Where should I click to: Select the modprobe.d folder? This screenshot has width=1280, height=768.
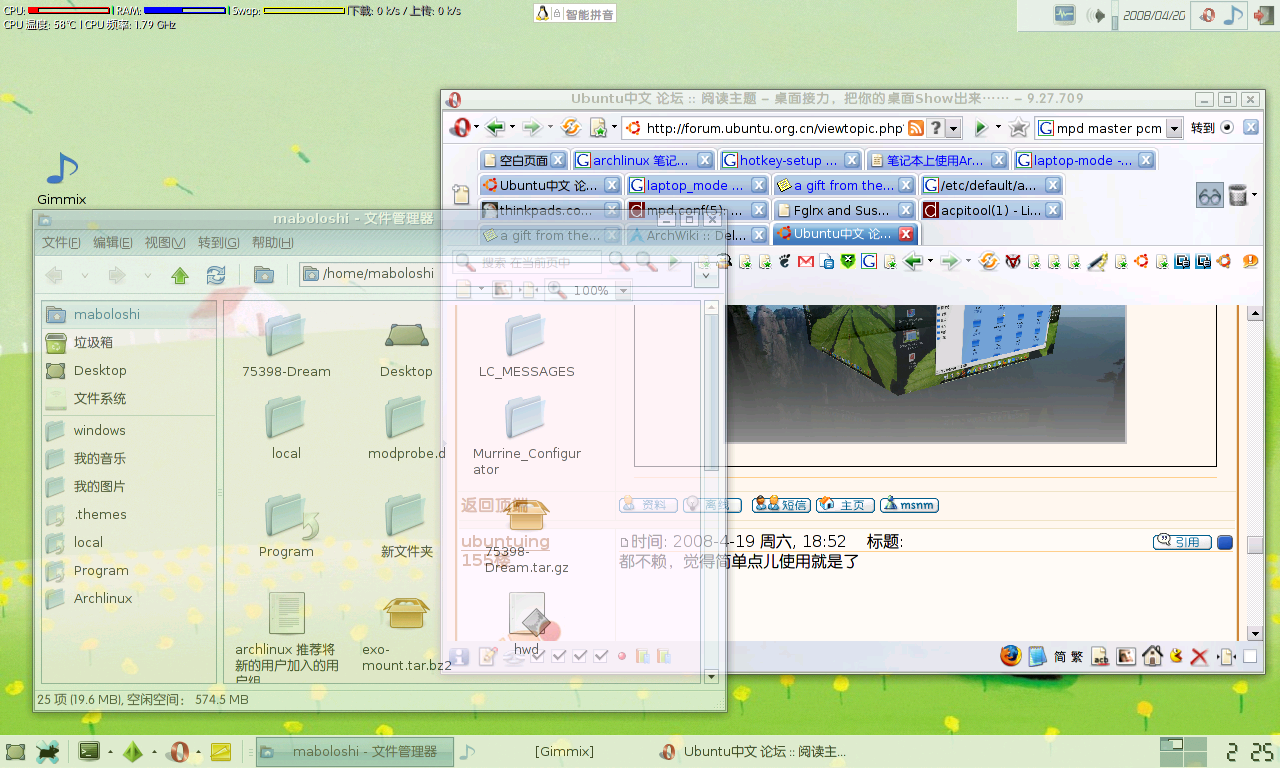[x=406, y=427]
